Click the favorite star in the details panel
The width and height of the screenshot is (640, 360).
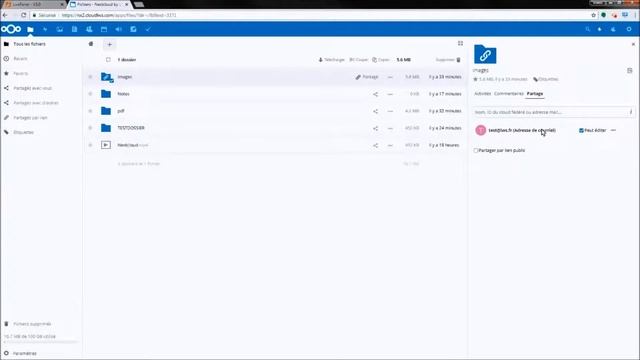point(475,79)
